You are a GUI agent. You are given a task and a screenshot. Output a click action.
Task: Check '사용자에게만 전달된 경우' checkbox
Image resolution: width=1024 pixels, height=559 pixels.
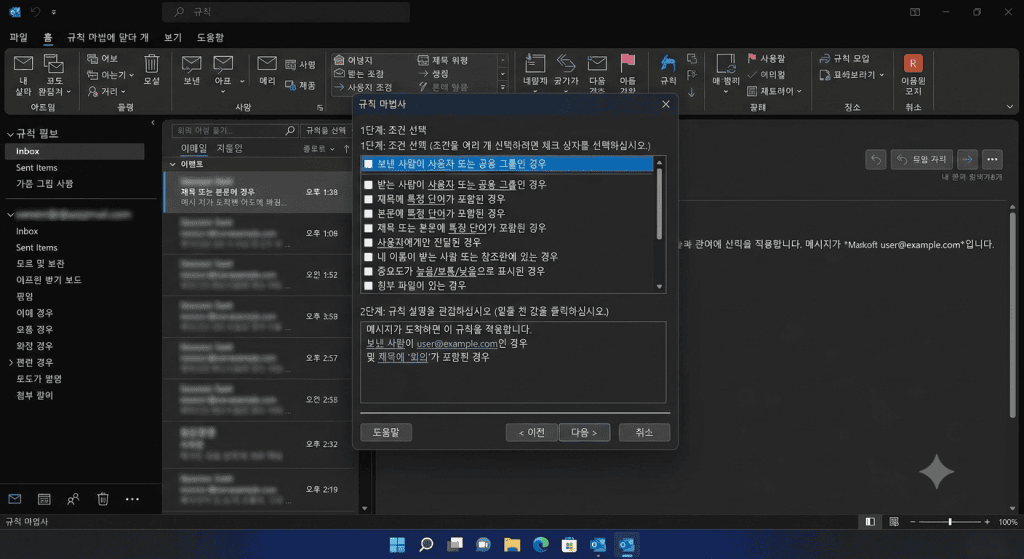(x=368, y=242)
